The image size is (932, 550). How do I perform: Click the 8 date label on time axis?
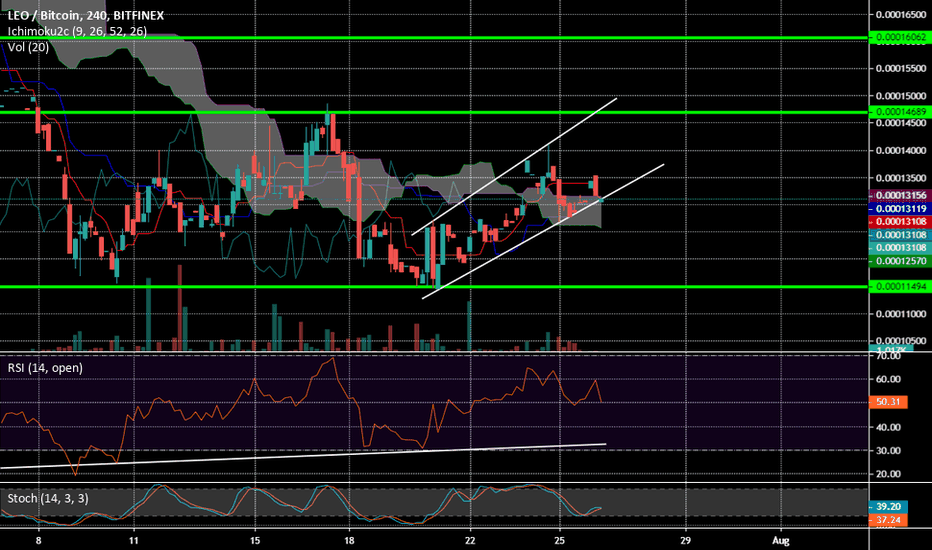(39, 540)
